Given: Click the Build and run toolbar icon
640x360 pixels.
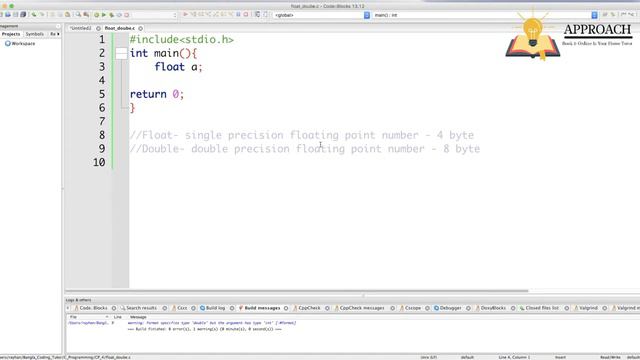Looking at the screenshot, I should [x=111, y=15].
